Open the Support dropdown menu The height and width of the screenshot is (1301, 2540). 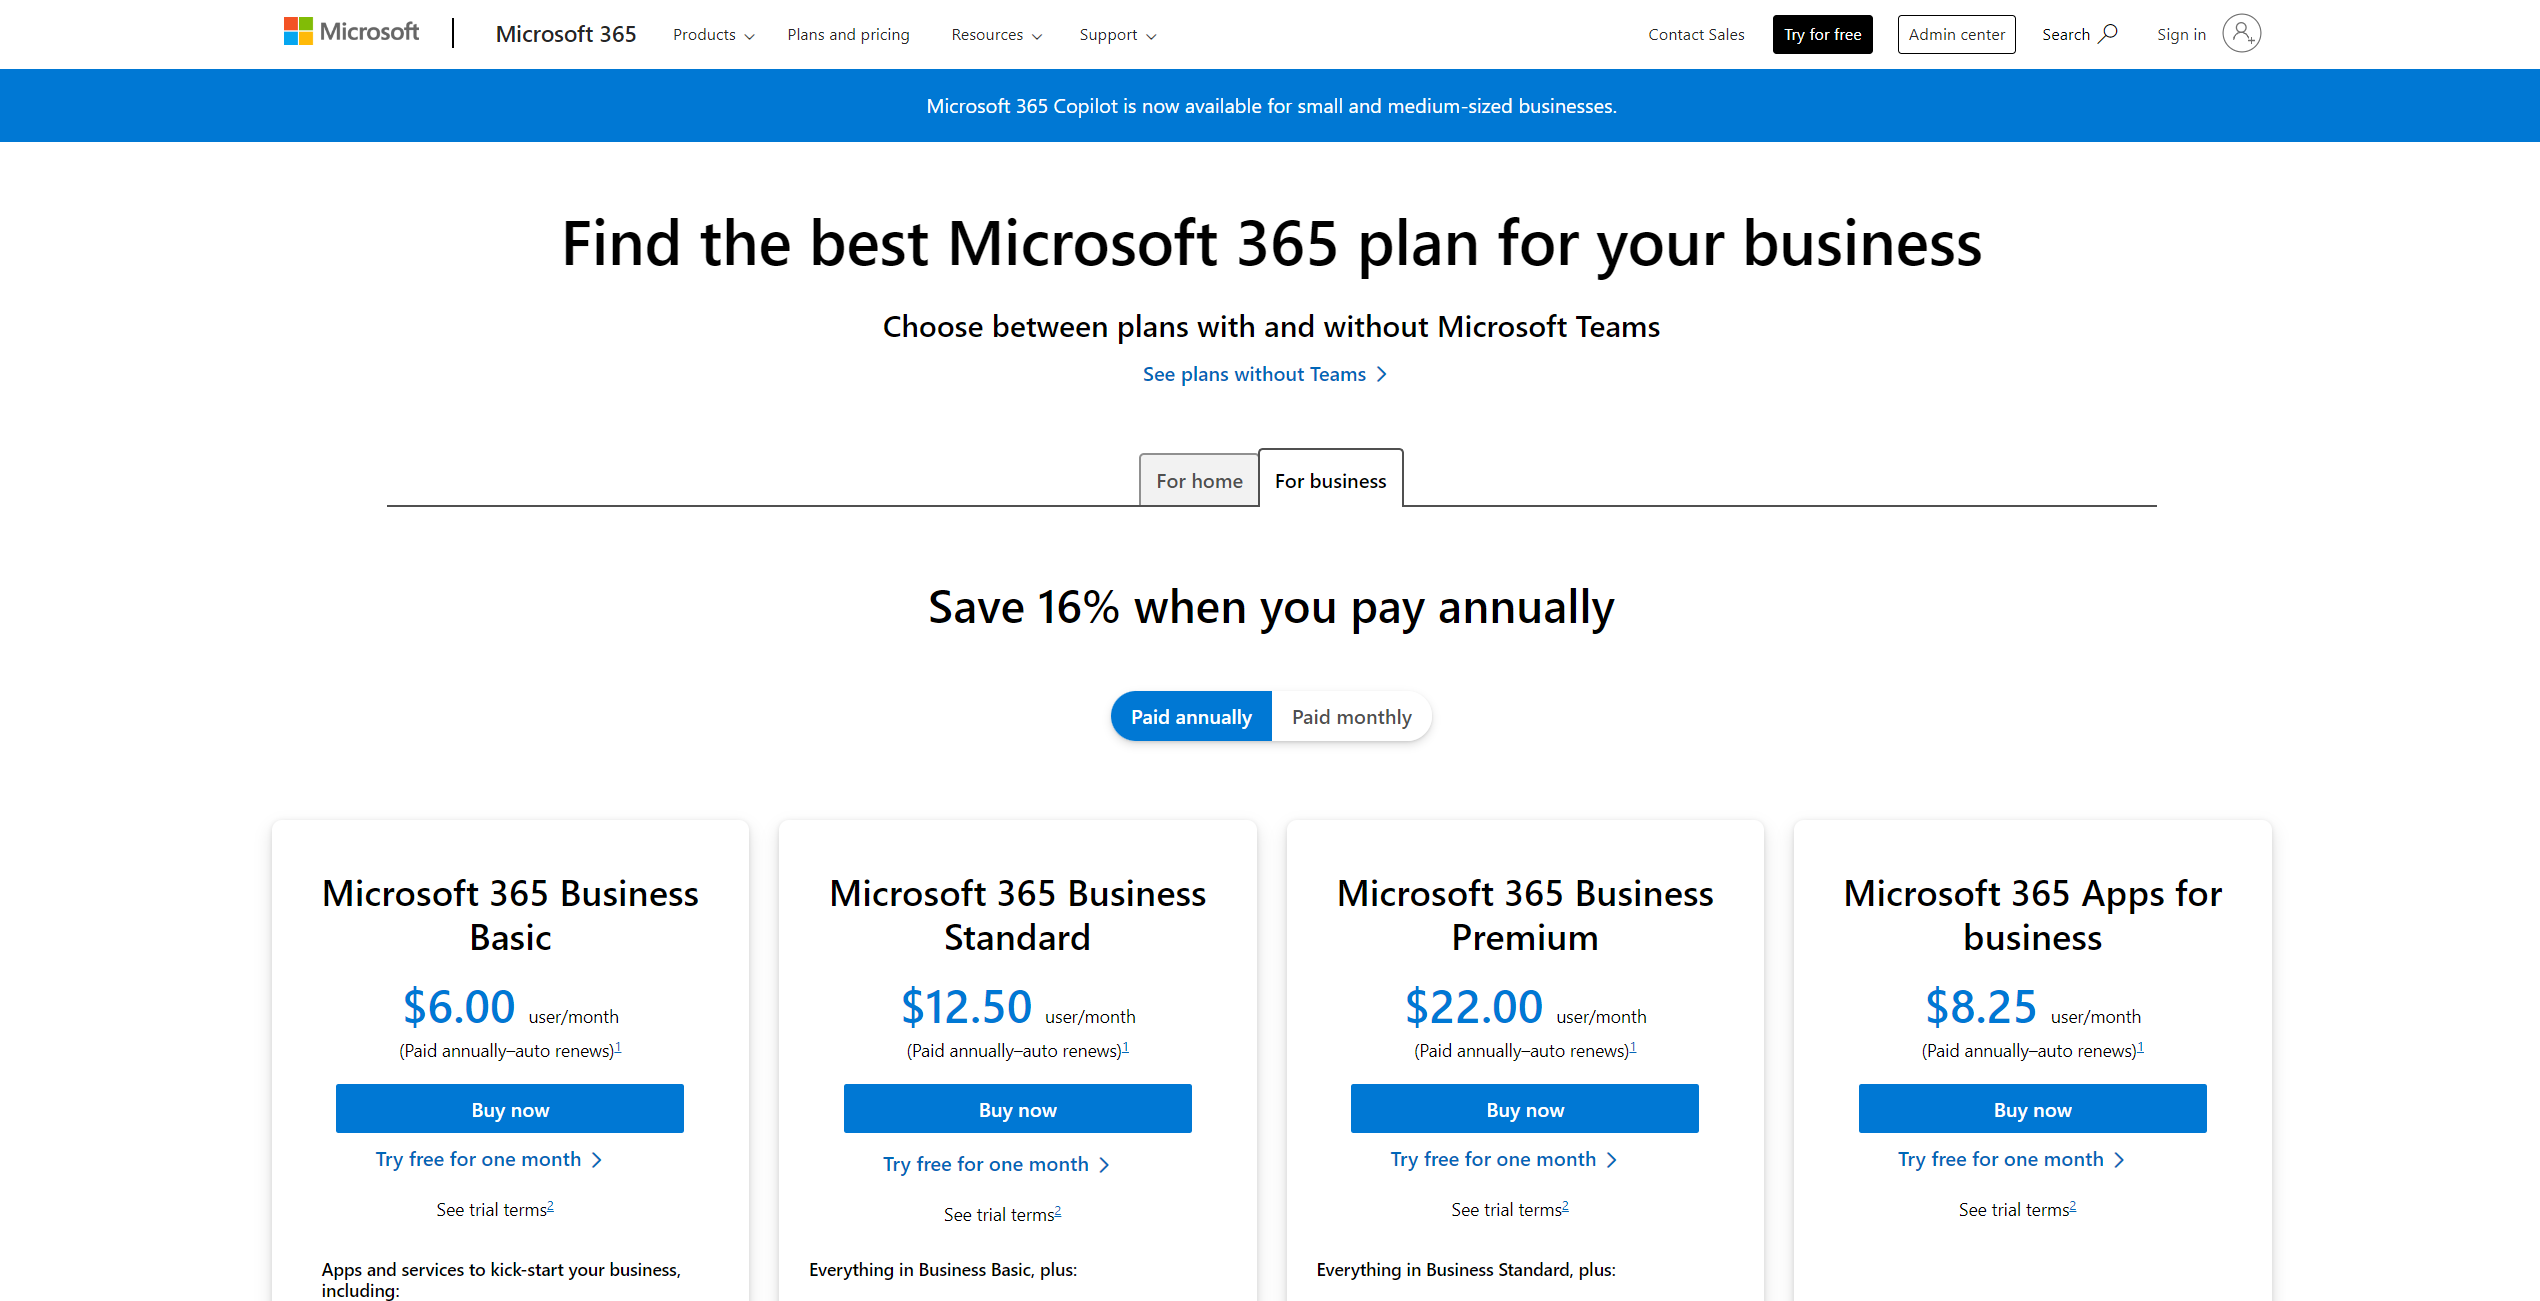click(x=1115, y=33)
